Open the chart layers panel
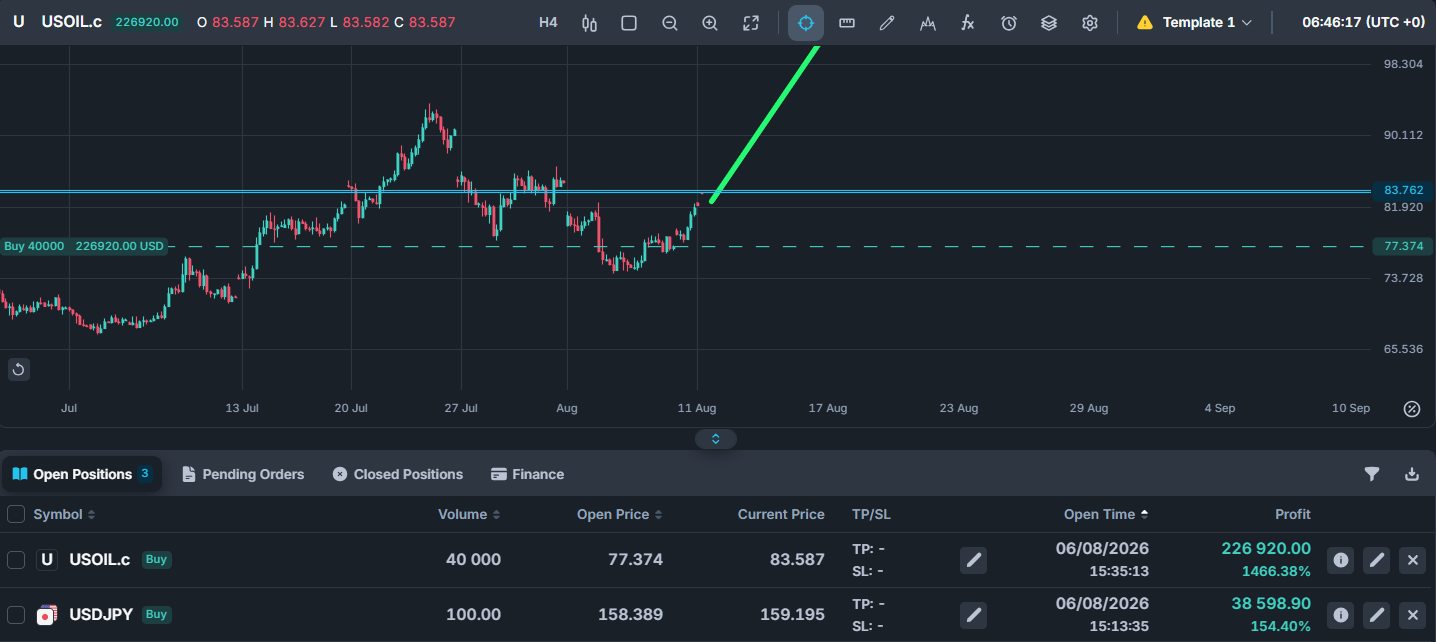This screenshot has width=1436, height=642. (1049, 23)
